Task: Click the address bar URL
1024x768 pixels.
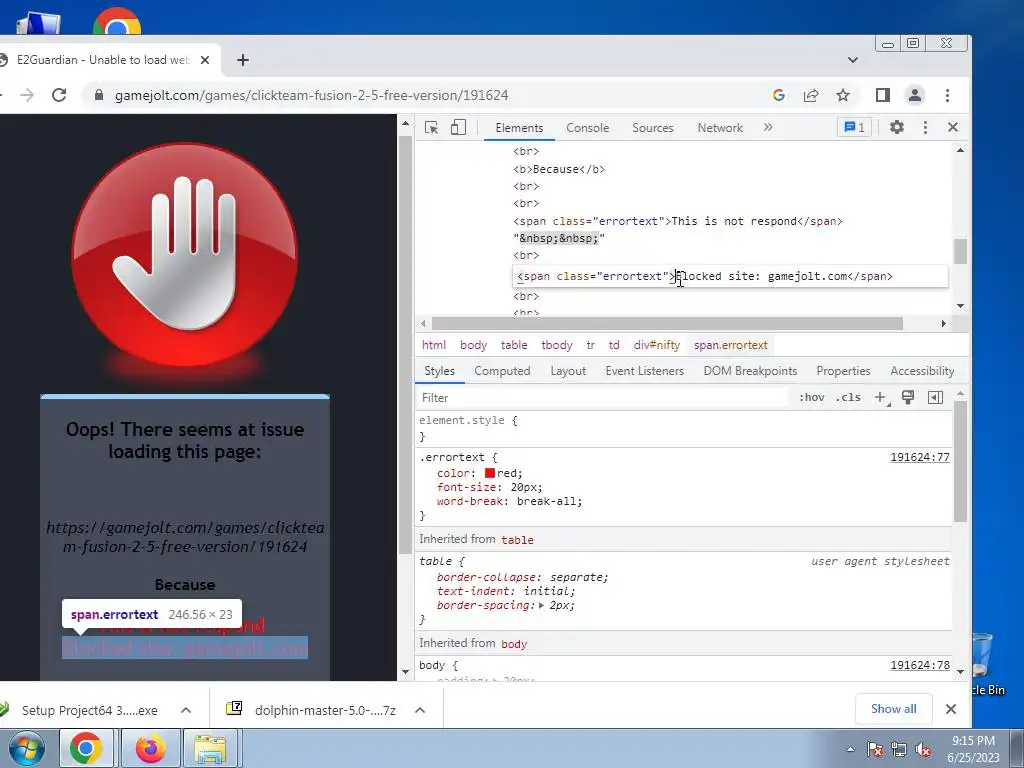Action: point(312,95)
